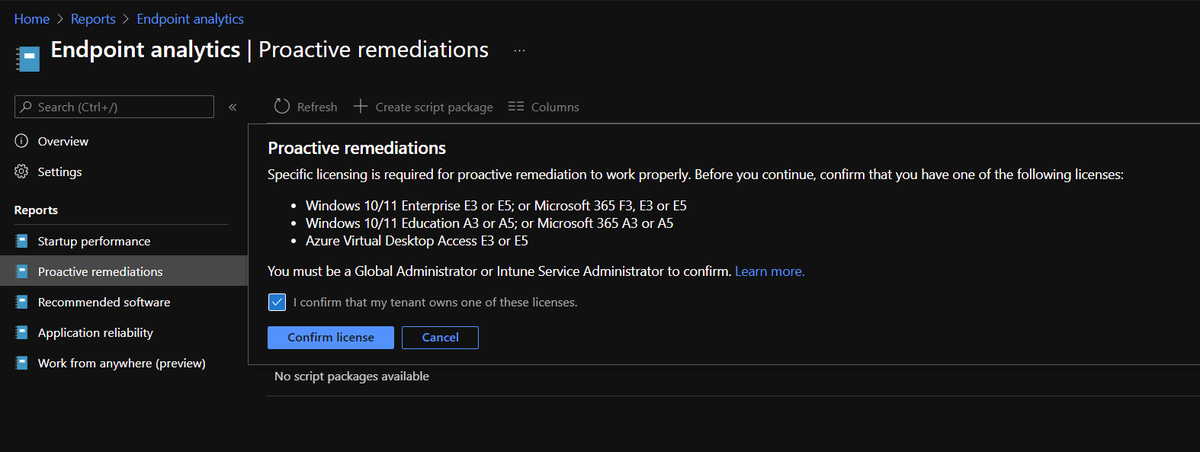
Task: Go to Reports breadcrumb
Action: point(93,19)
